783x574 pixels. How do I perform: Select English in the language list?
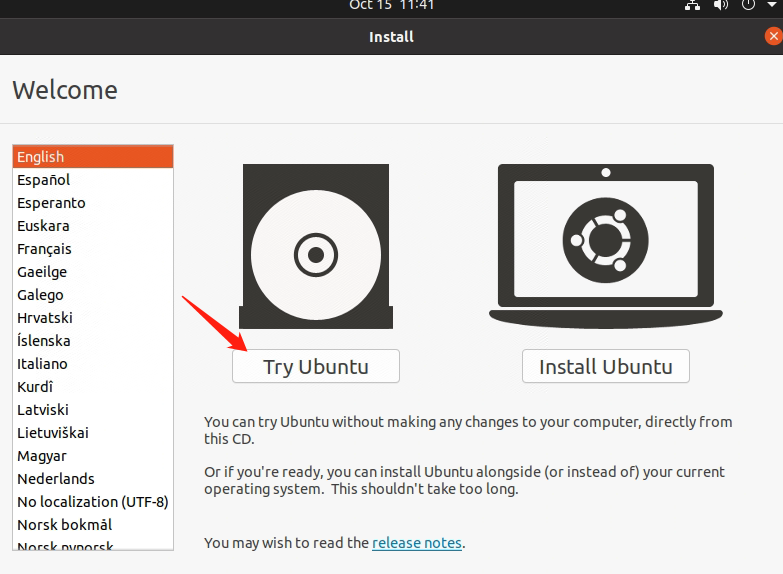(x=93, y=156)
